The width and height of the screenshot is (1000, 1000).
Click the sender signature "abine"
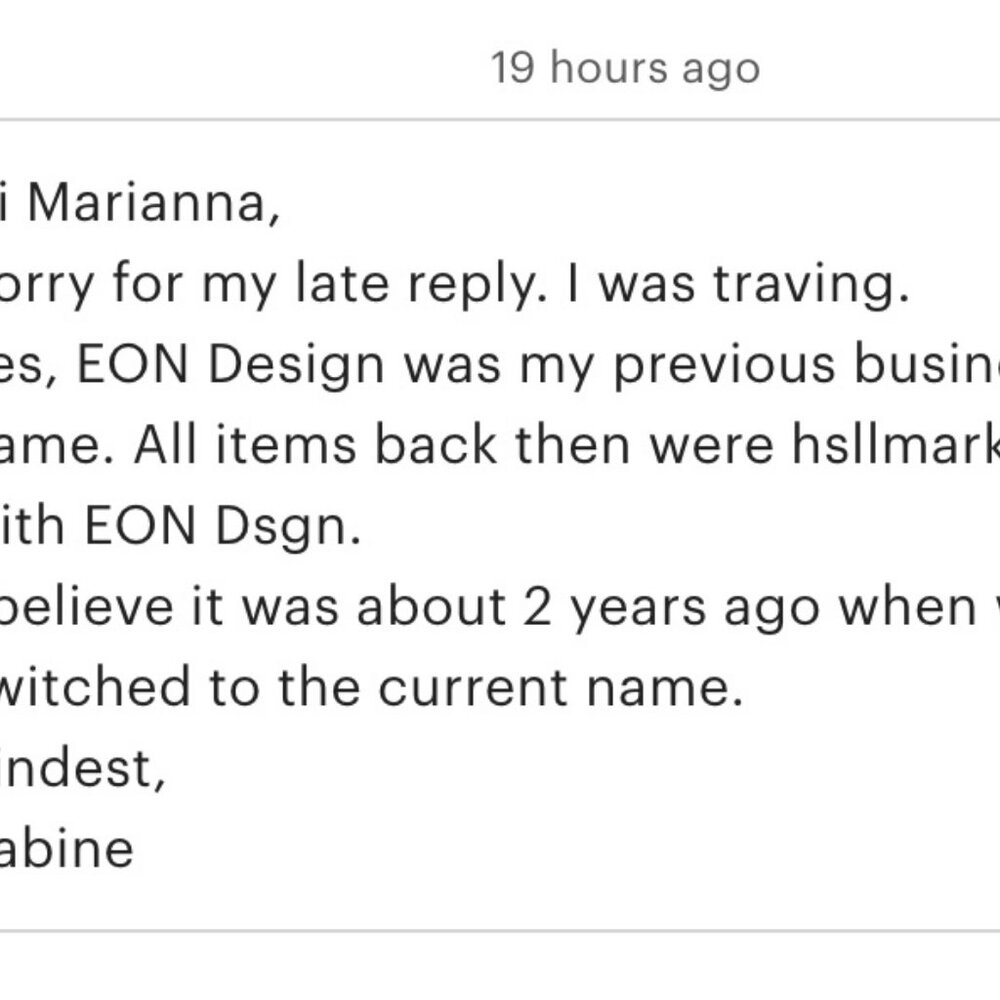[x=66, y=848]
